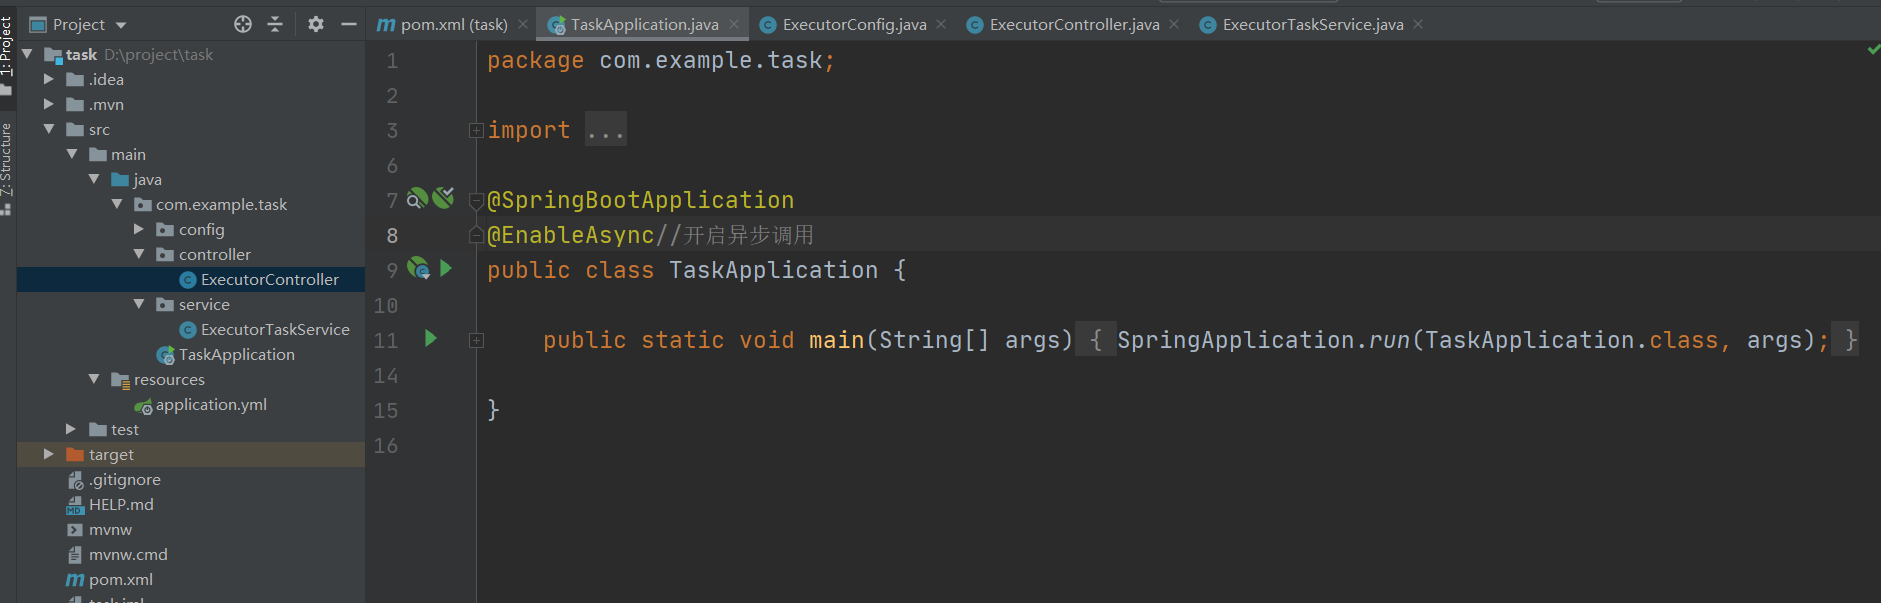The image size is (1881, 603).
Task: Toggle fold marker at @SpringBootApplication
Action: pos(477,200)
